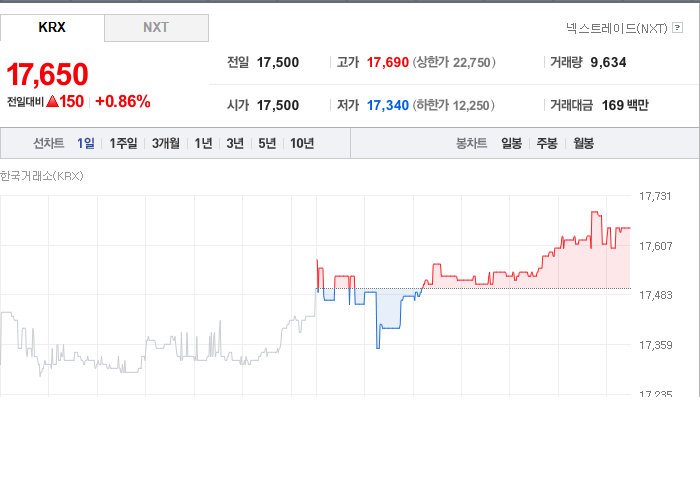Click the 시가 value 17,500

[x=278, y=105]
